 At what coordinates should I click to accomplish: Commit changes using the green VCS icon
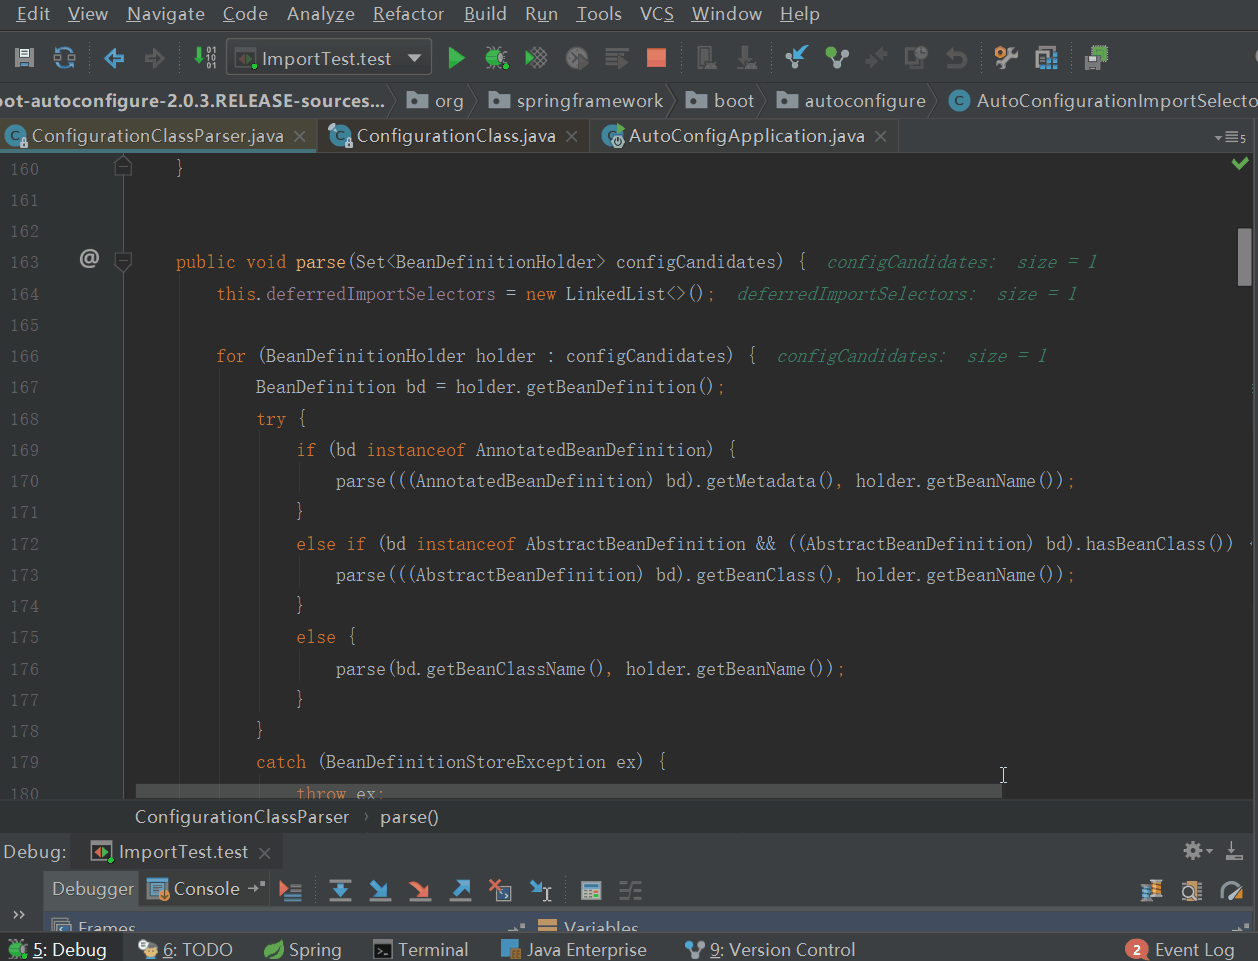(836, 58)
